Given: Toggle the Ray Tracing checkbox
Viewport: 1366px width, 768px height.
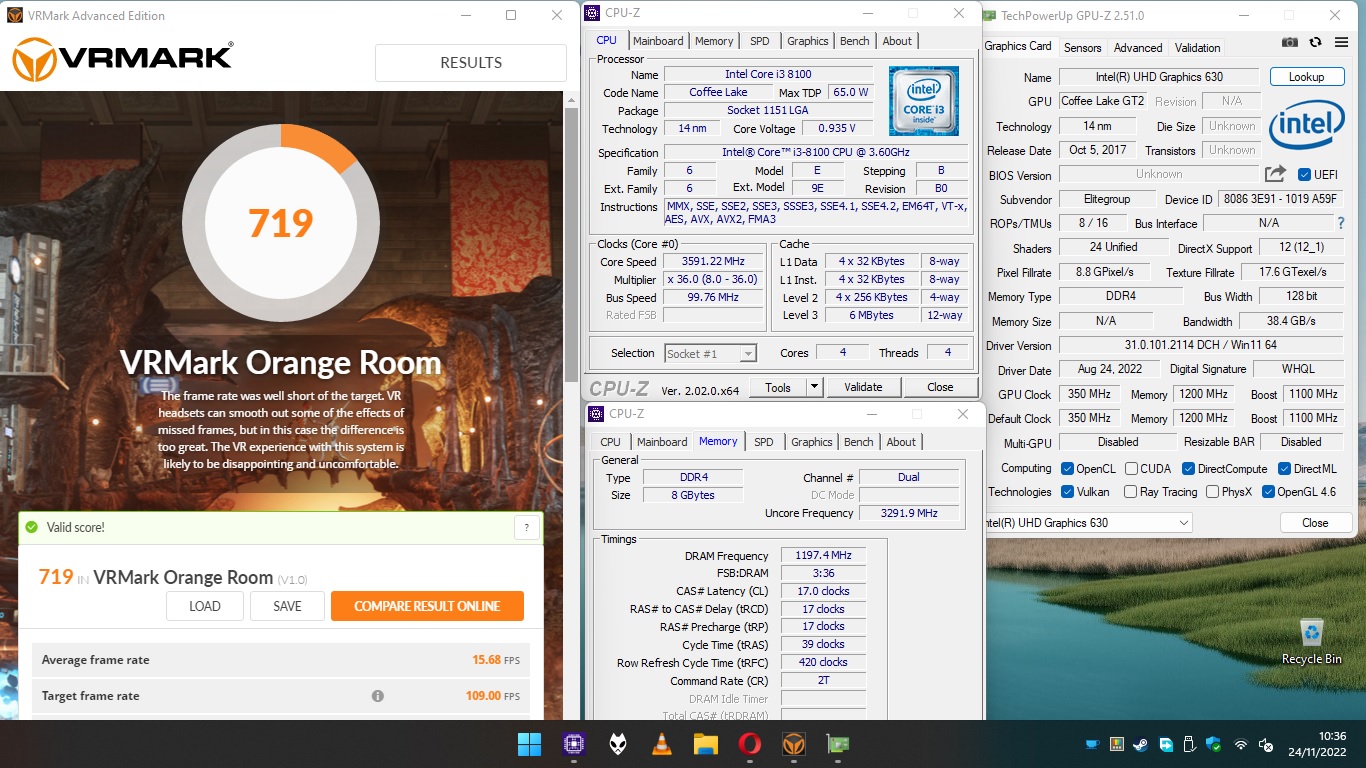Looking at the screenshot, I should click(1130, 492).
